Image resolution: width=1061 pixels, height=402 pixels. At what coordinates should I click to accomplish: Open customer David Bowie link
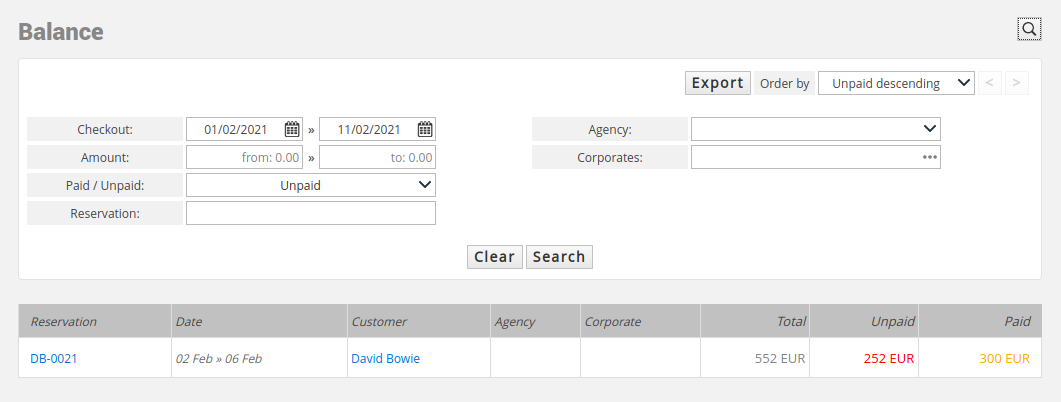click(x=385, y=359)
